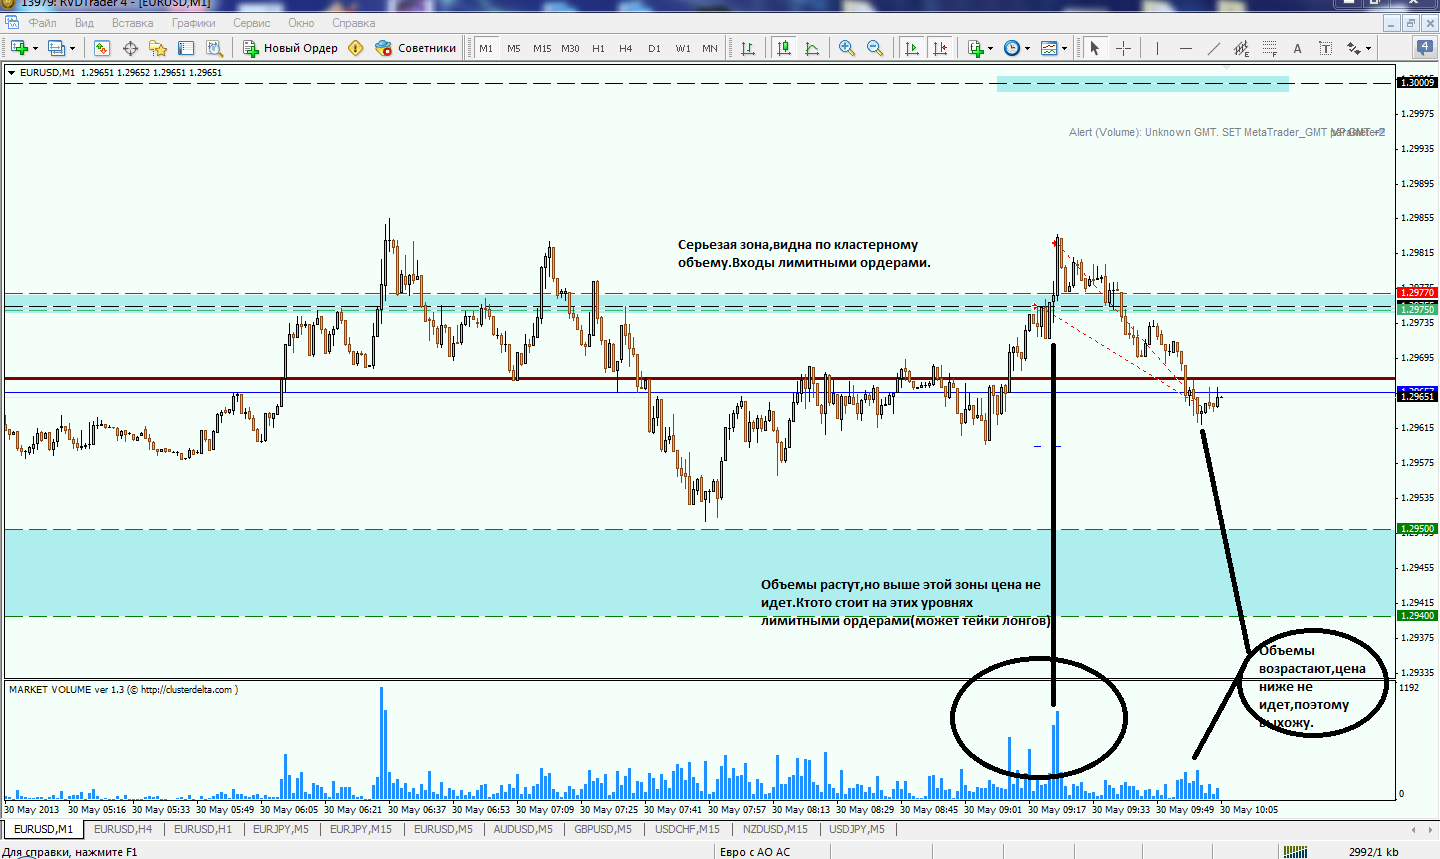
Task: Switch to the W1 timeframe
Action: (x=683, y=48)
